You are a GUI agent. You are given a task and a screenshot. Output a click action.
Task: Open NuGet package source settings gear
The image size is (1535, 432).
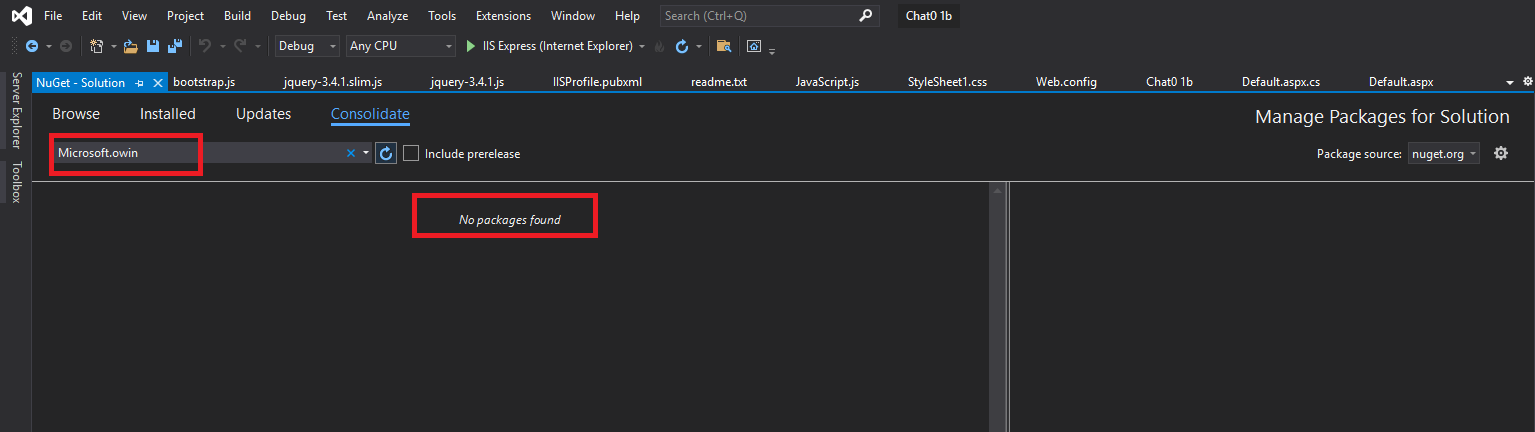click(1500, 153)
